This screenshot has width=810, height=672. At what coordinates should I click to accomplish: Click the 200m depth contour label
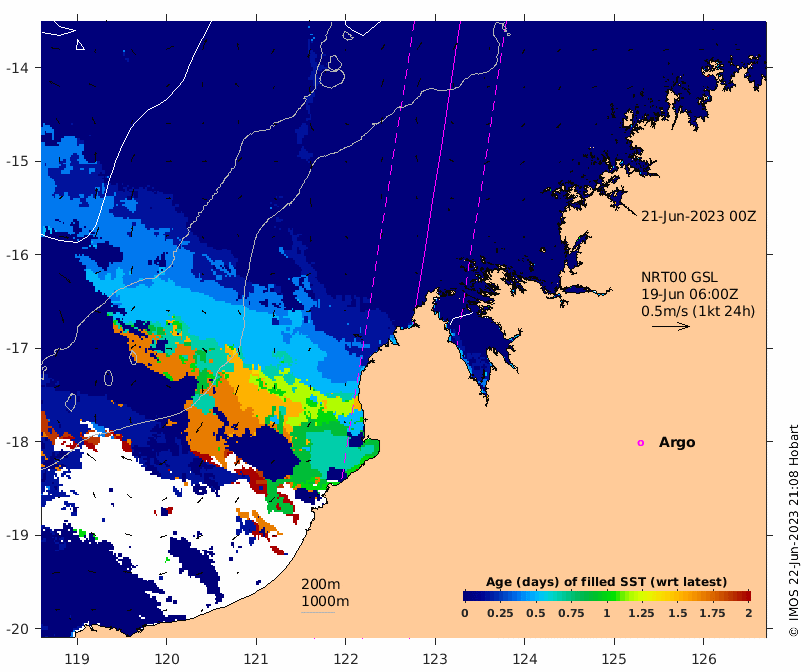[320, 584]
